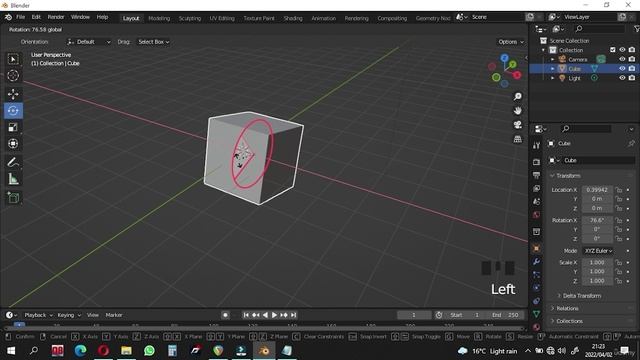Screen dimensions: 640x360
Task: Switch orthographic perspective grid icon
Action: (518, 139)
